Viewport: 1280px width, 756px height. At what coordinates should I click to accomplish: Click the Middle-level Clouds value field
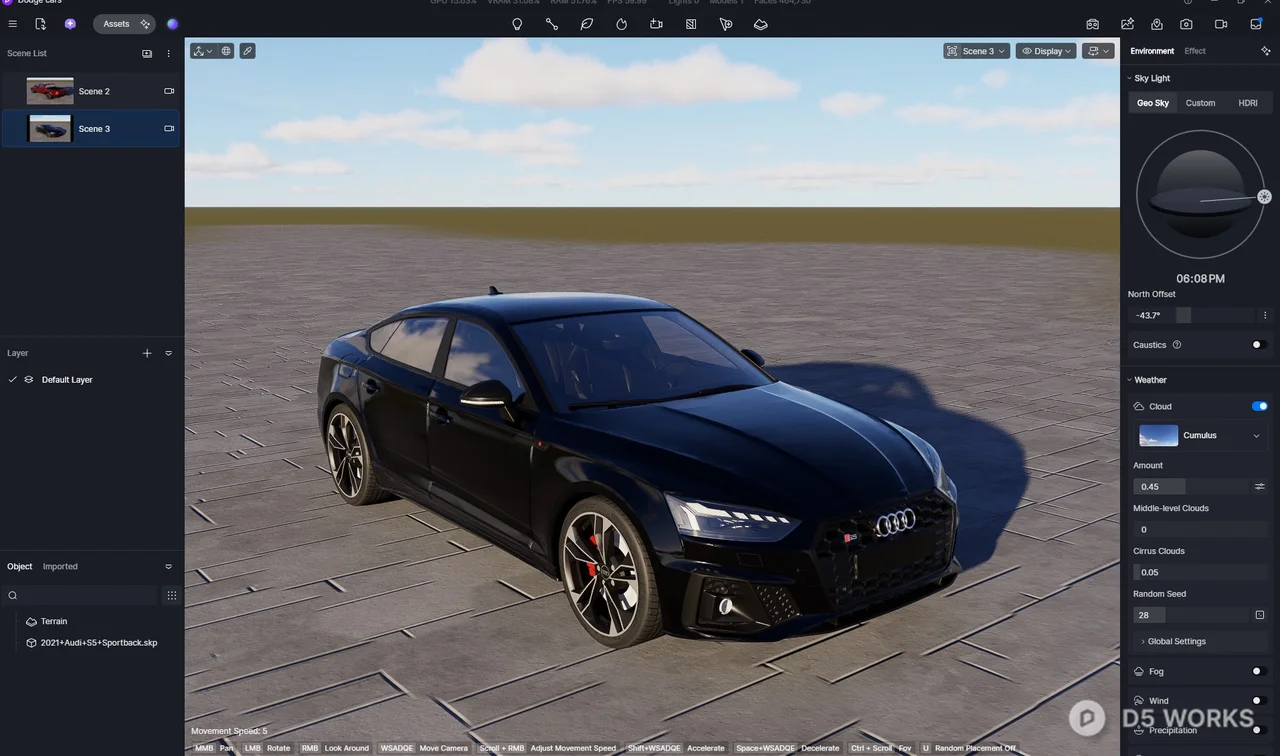click(1199, 530)
